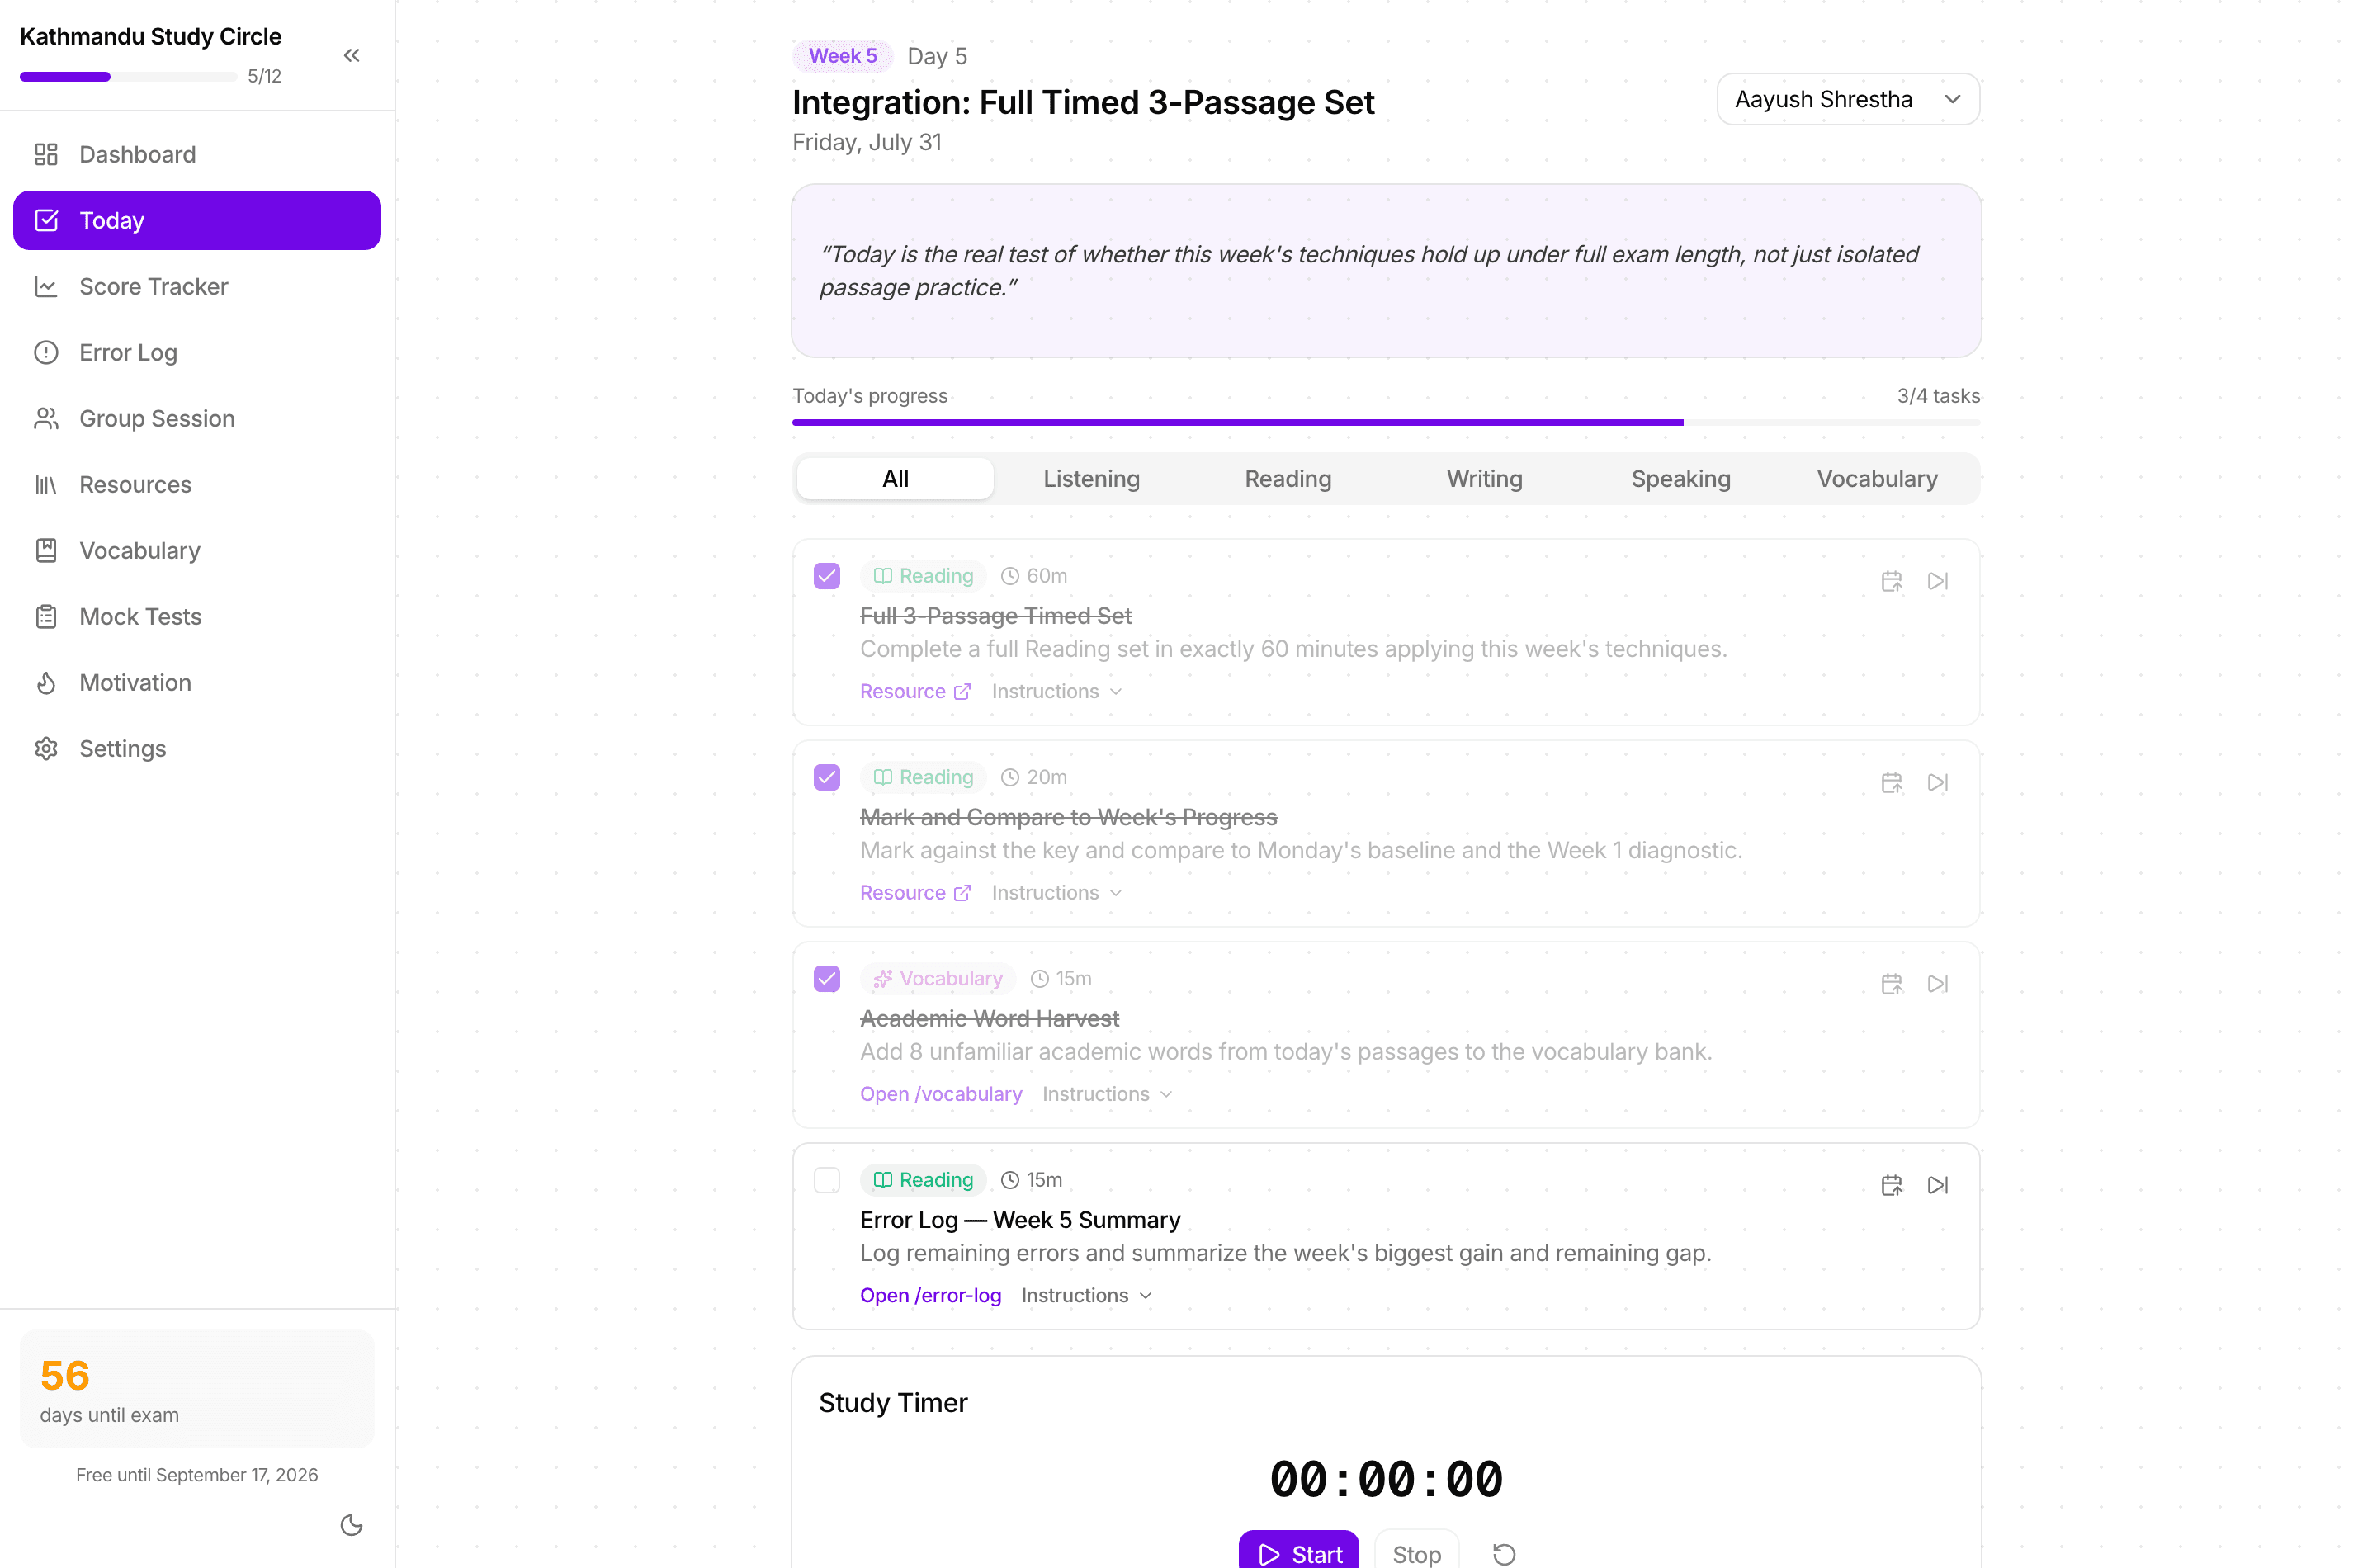Collapse the sidebar with double-chevron icon
The image size is (2377, 1568).
351,56
